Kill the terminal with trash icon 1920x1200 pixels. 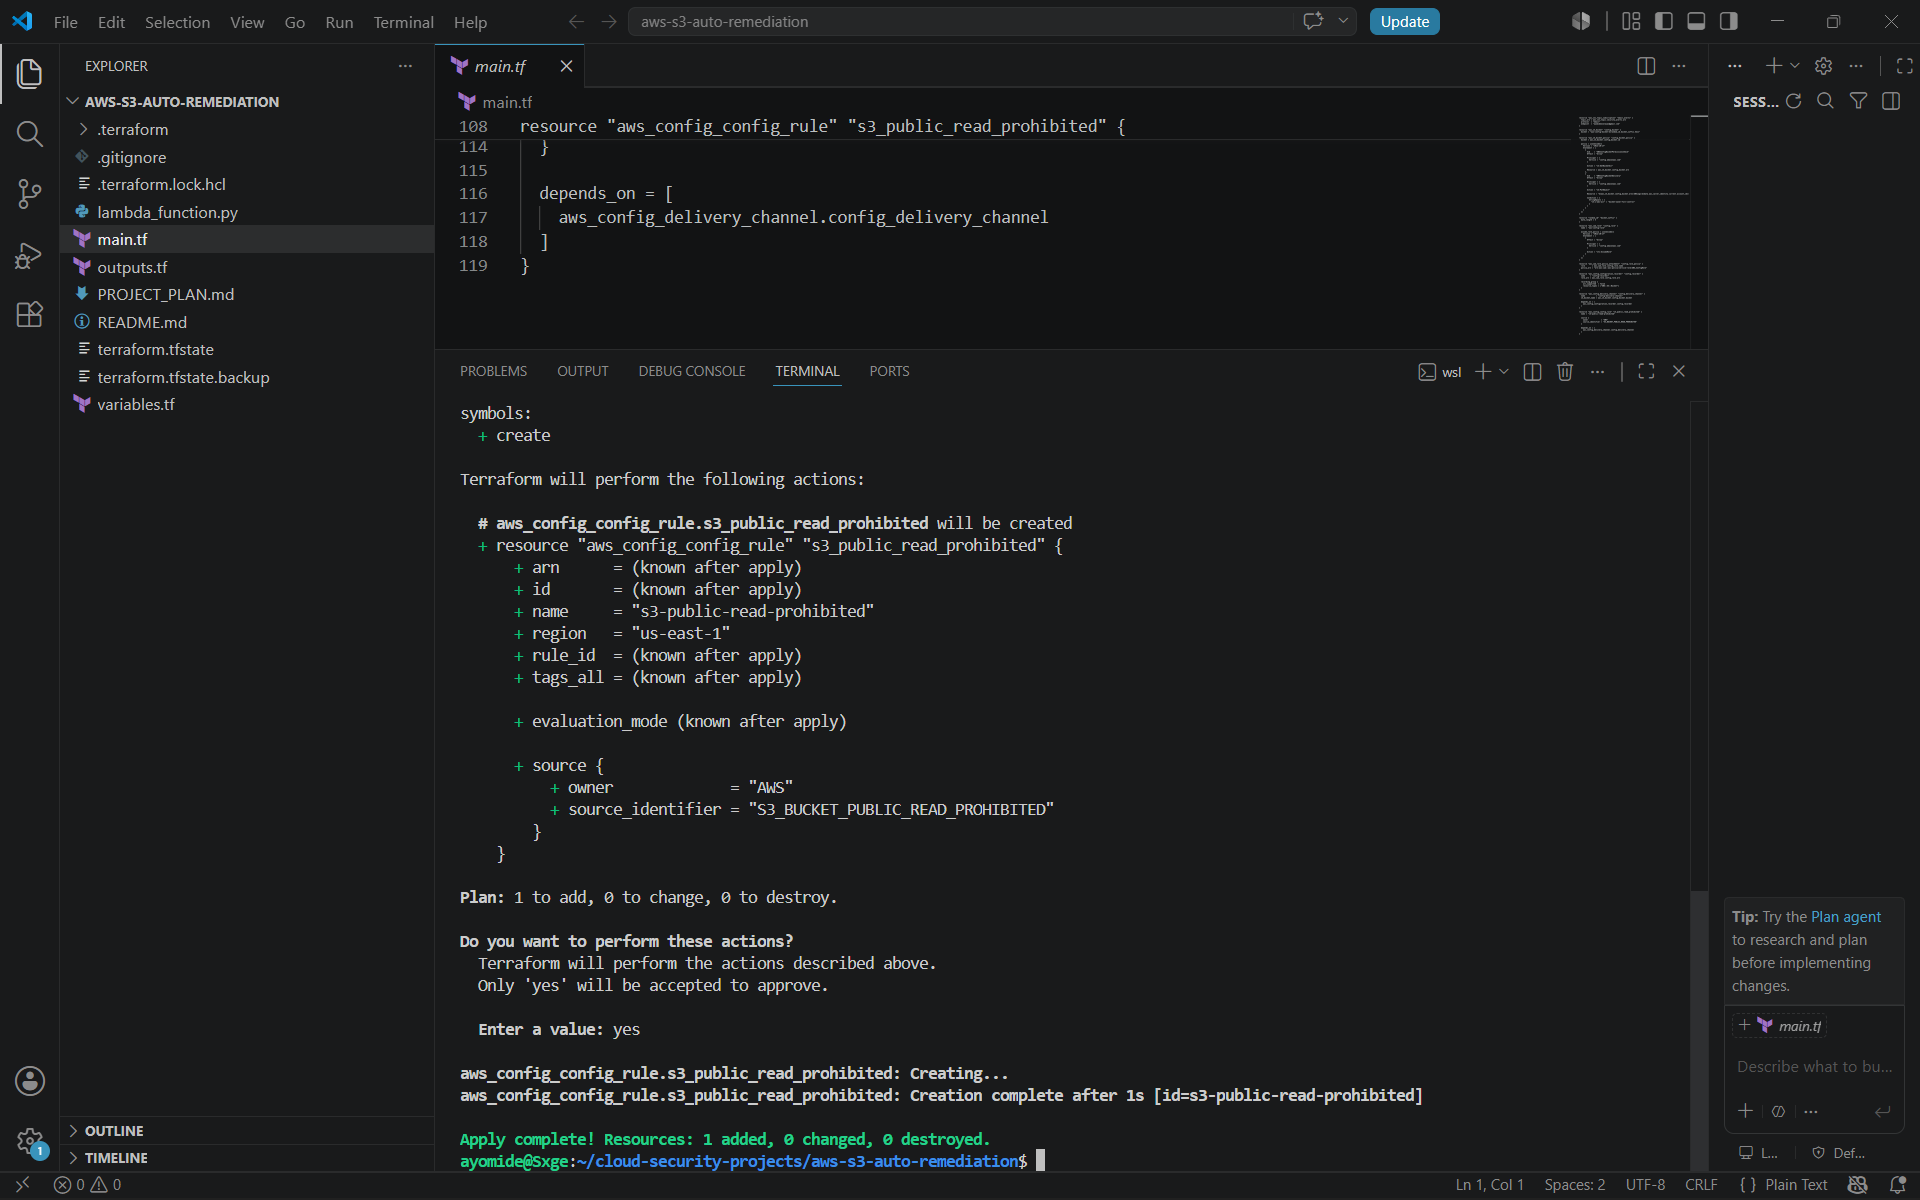click(1565, 371)
